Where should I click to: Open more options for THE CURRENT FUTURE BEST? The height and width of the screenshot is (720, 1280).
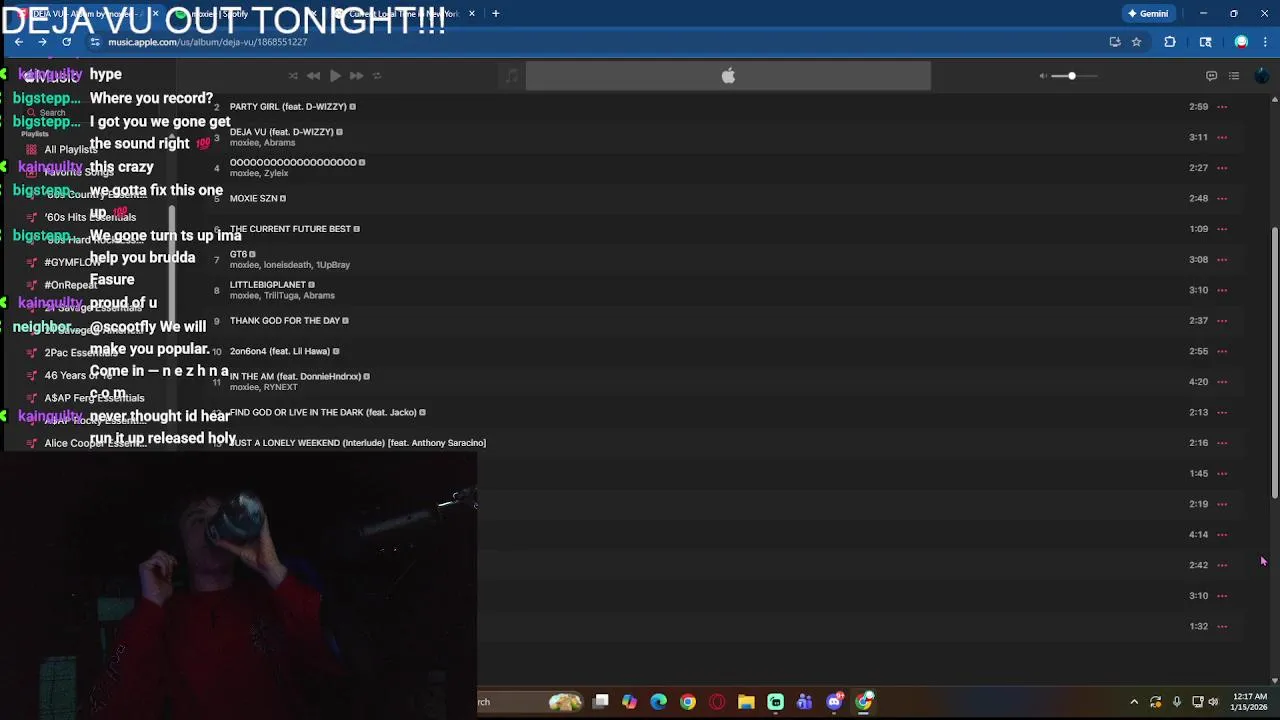1222,229
